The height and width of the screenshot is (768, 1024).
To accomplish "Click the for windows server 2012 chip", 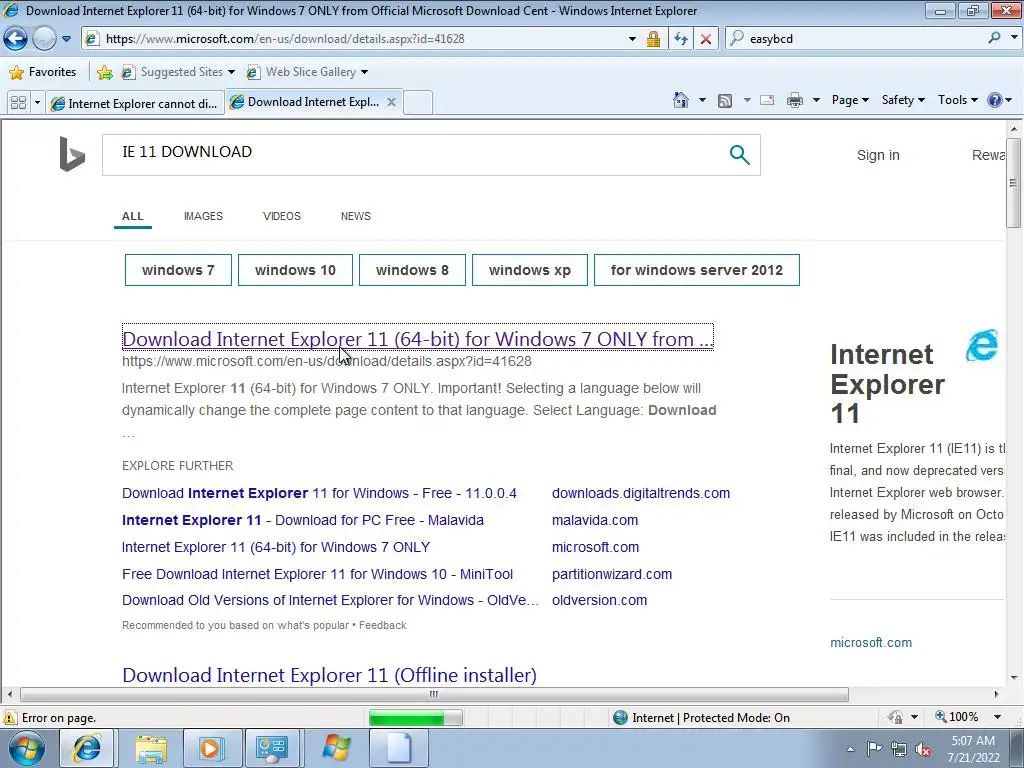I will 697,270.
